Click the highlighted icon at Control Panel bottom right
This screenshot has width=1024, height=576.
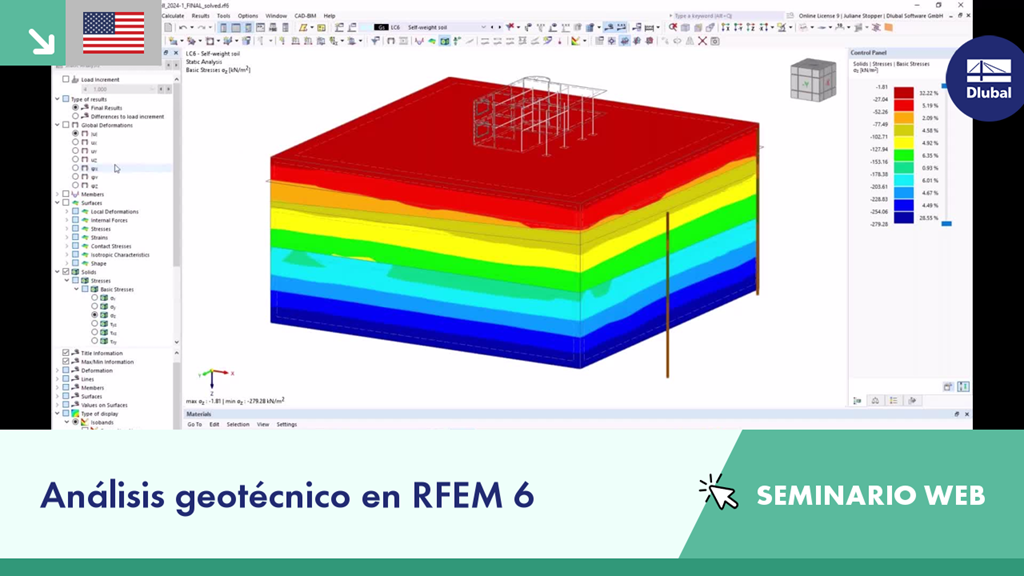click(963, 387)
